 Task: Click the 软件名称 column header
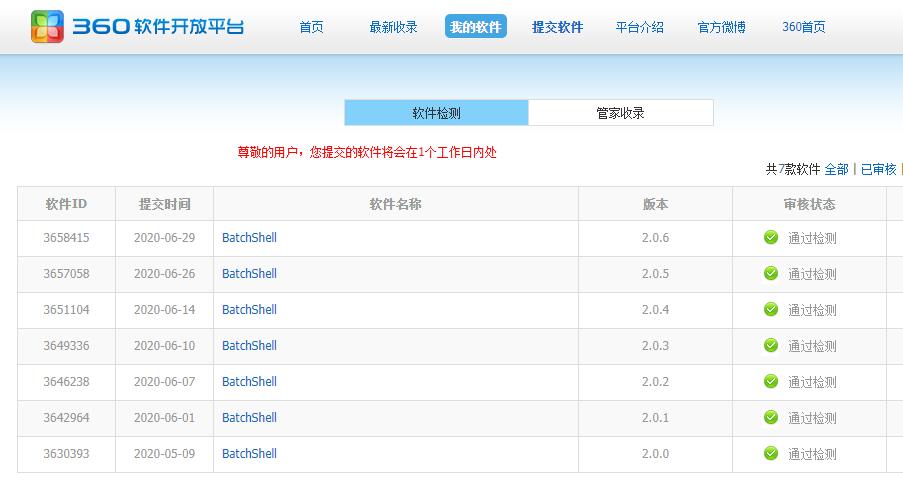396,204
